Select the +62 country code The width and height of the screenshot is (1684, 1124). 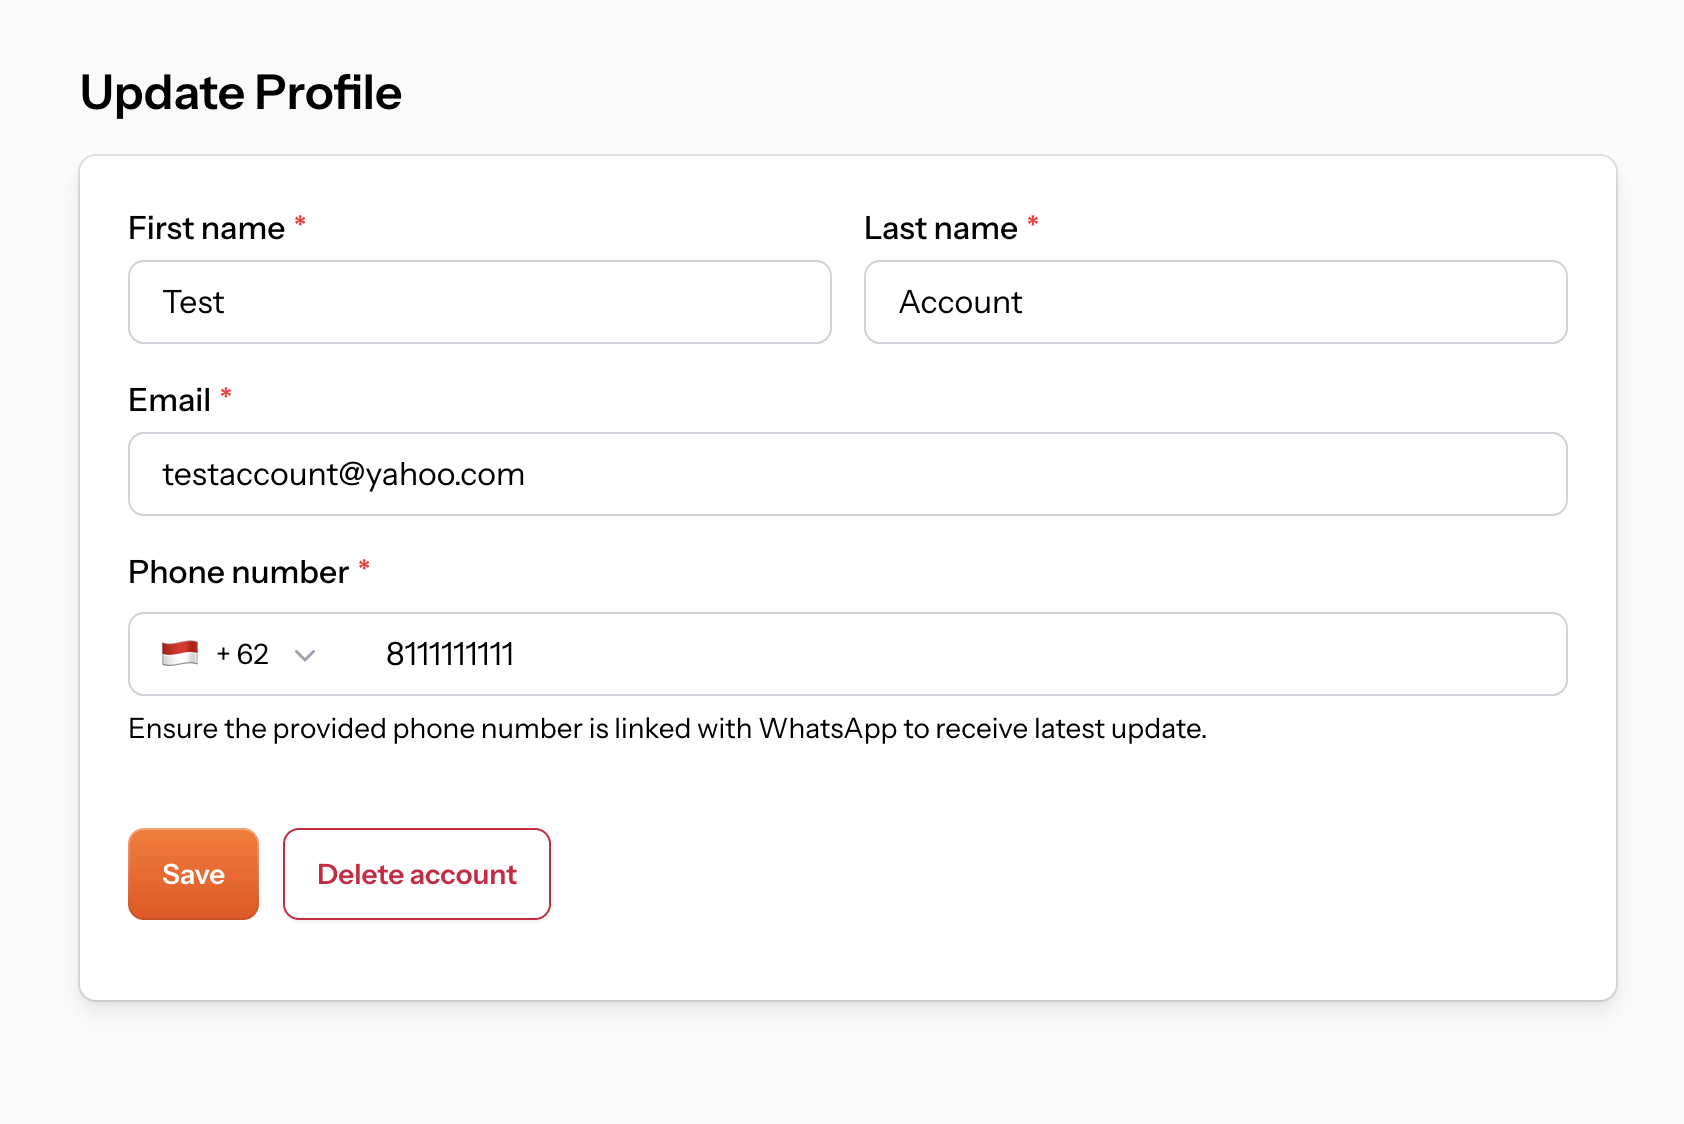point(242,654)
